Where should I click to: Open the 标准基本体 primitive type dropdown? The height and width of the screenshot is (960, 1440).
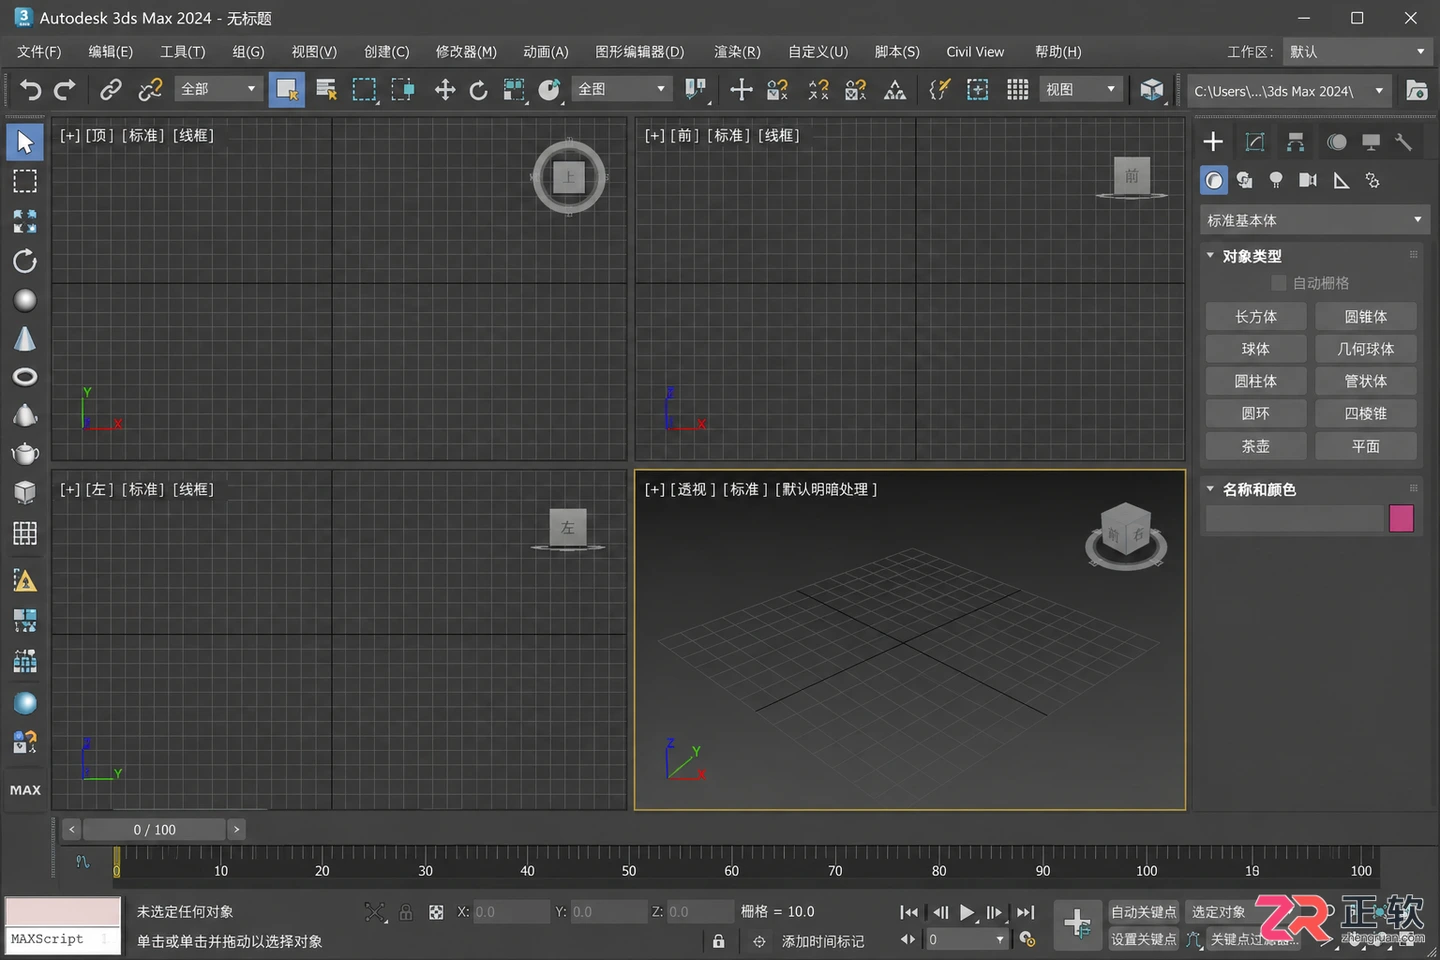pyautogui.click(x=1314, y=220)
